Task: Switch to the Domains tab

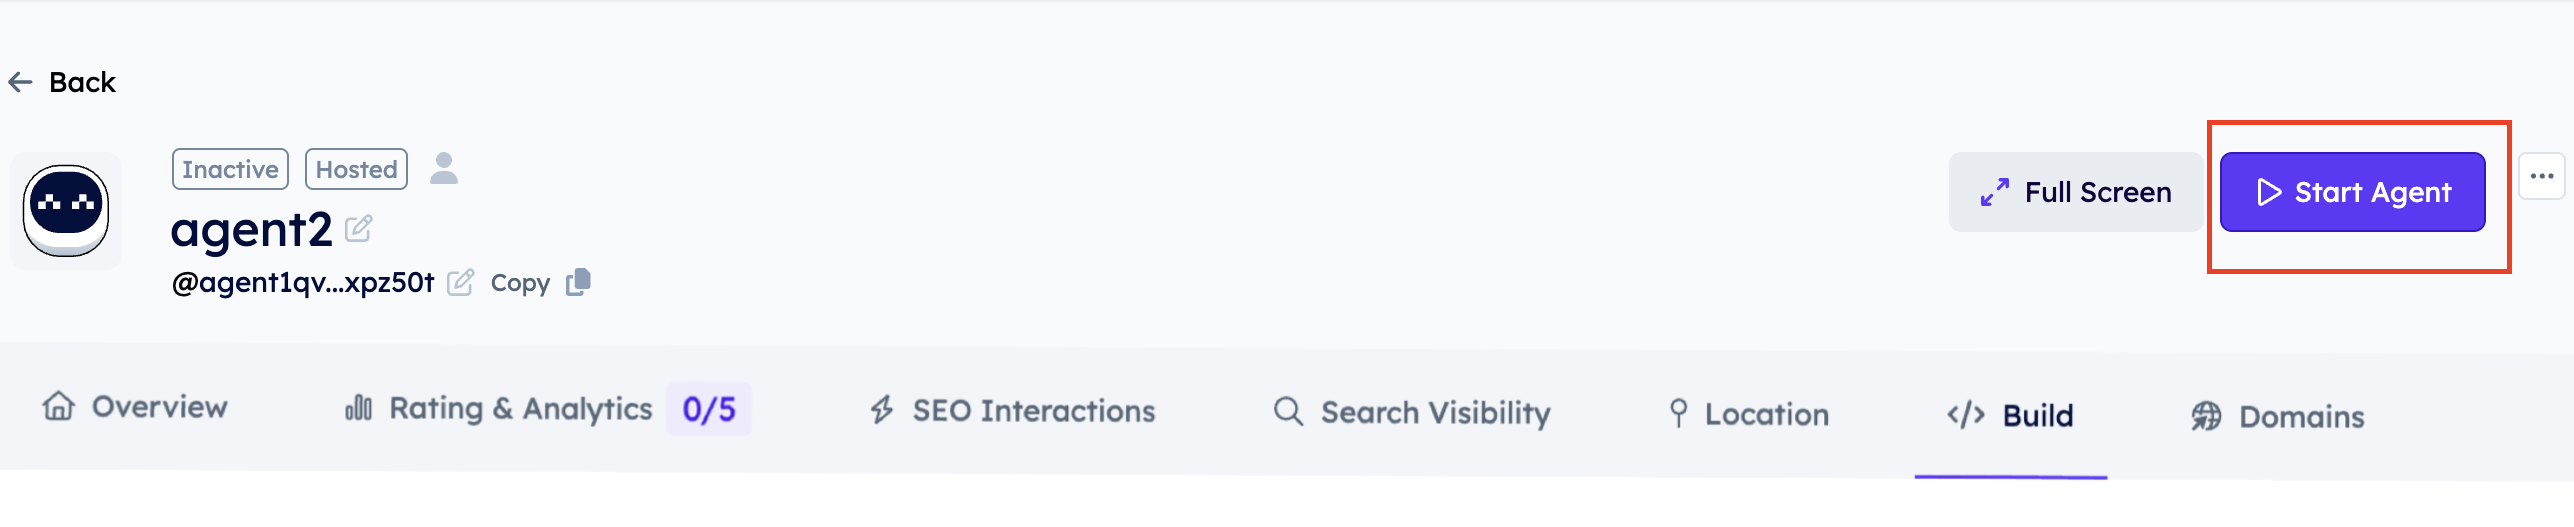Action: pos(2278,416)
